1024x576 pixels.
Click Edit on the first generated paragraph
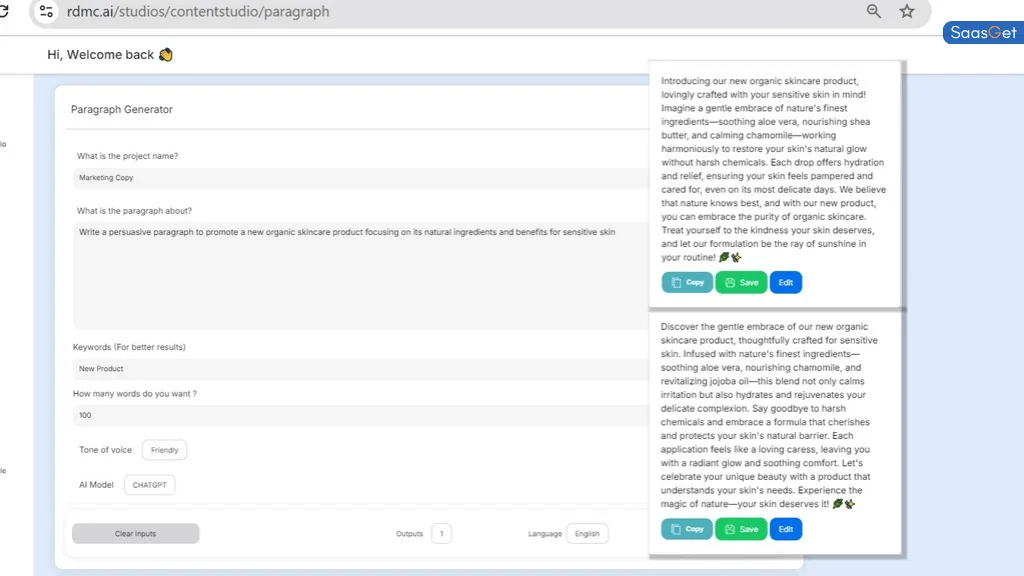point(786,282)
